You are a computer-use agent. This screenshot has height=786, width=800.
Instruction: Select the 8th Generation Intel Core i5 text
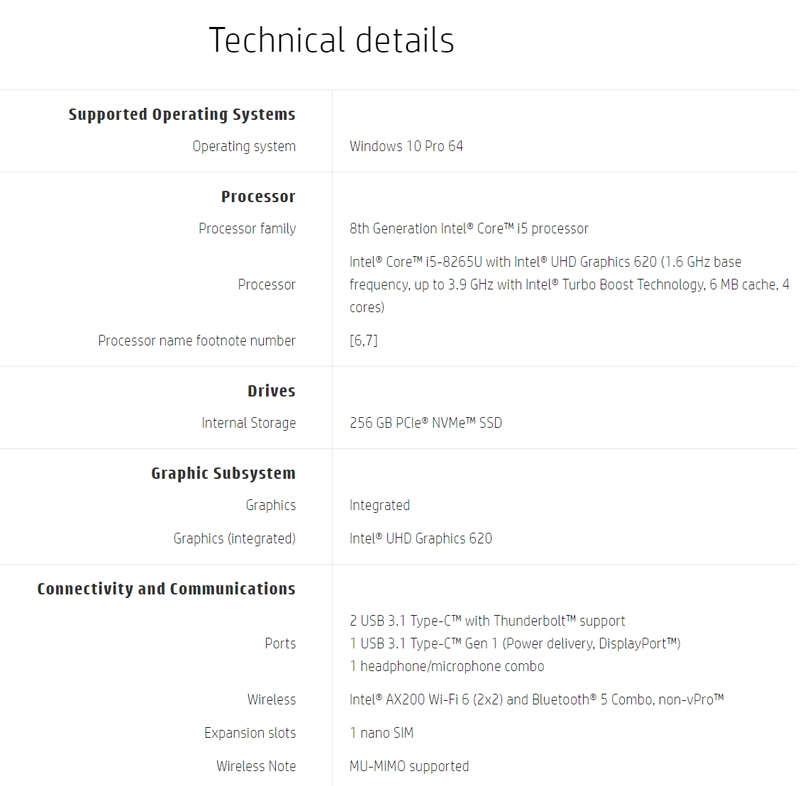(469, 228)
